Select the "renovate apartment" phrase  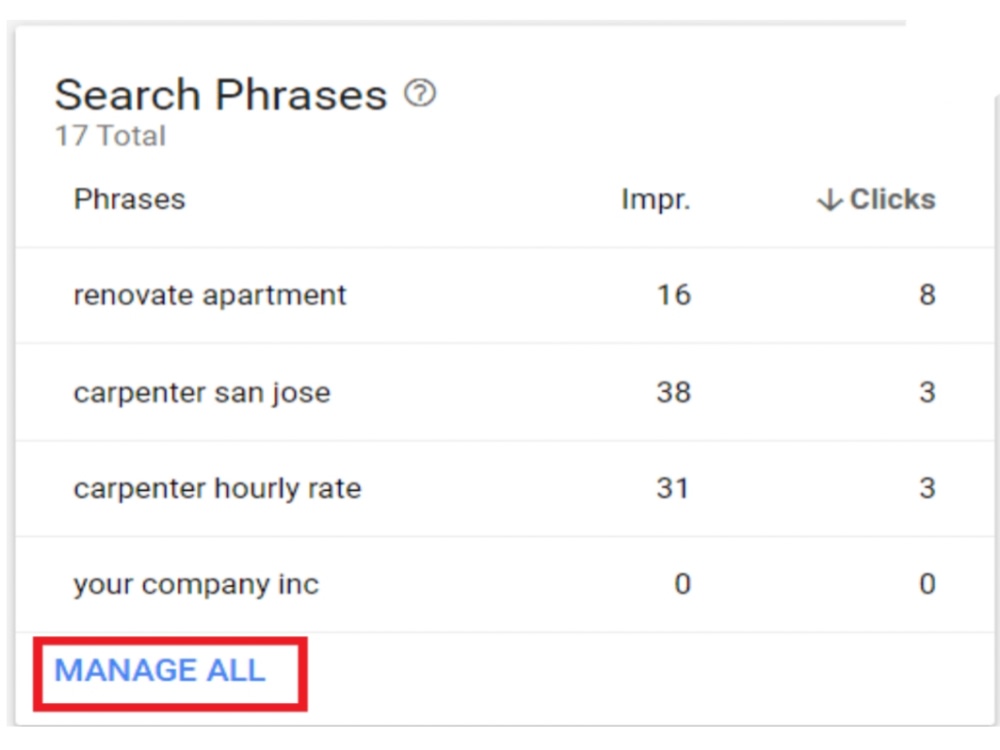(210, 295)
